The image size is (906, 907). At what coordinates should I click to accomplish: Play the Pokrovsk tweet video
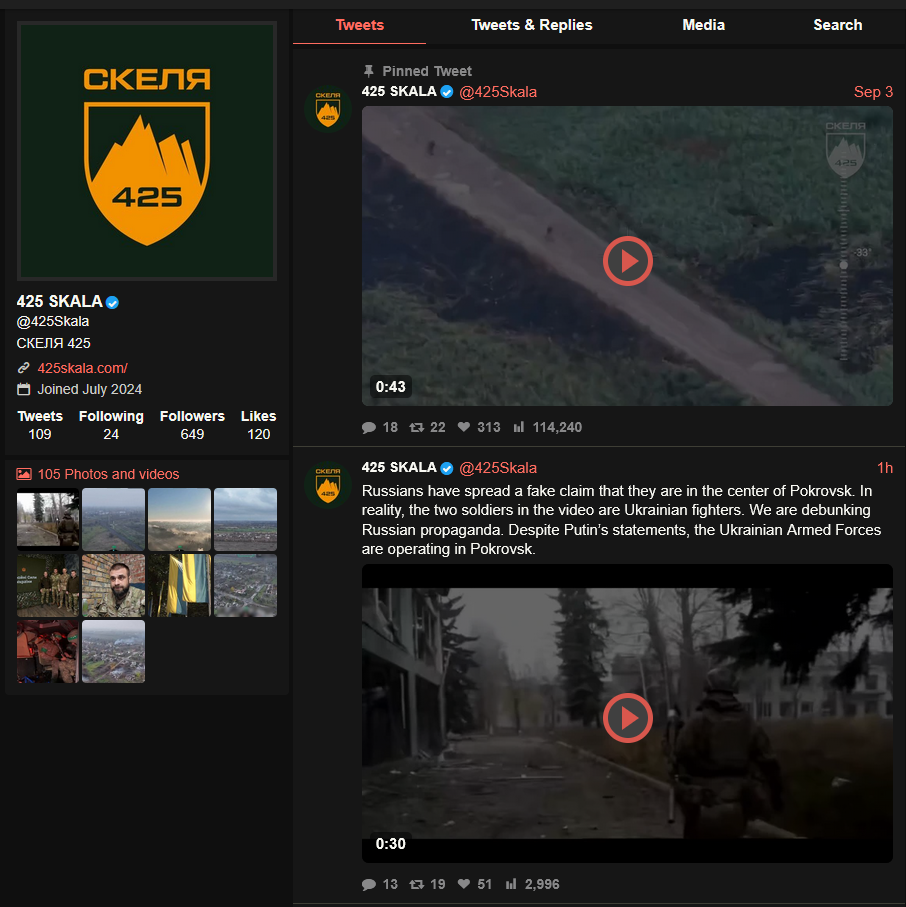pos(627,718)
